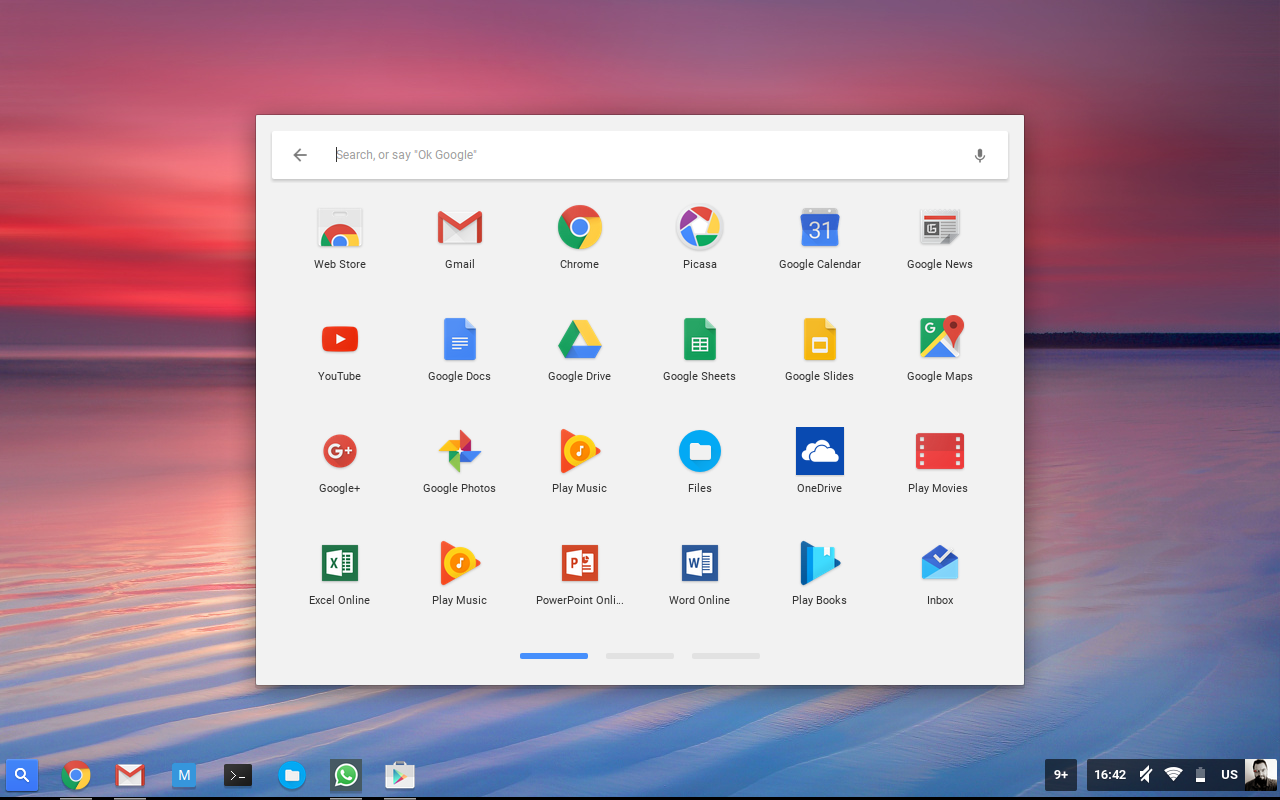Image resolution: width=1280 pixels, height=800 pixels.
Task: Click the 16:42 clock in system tray
Action: (1110, 775)
